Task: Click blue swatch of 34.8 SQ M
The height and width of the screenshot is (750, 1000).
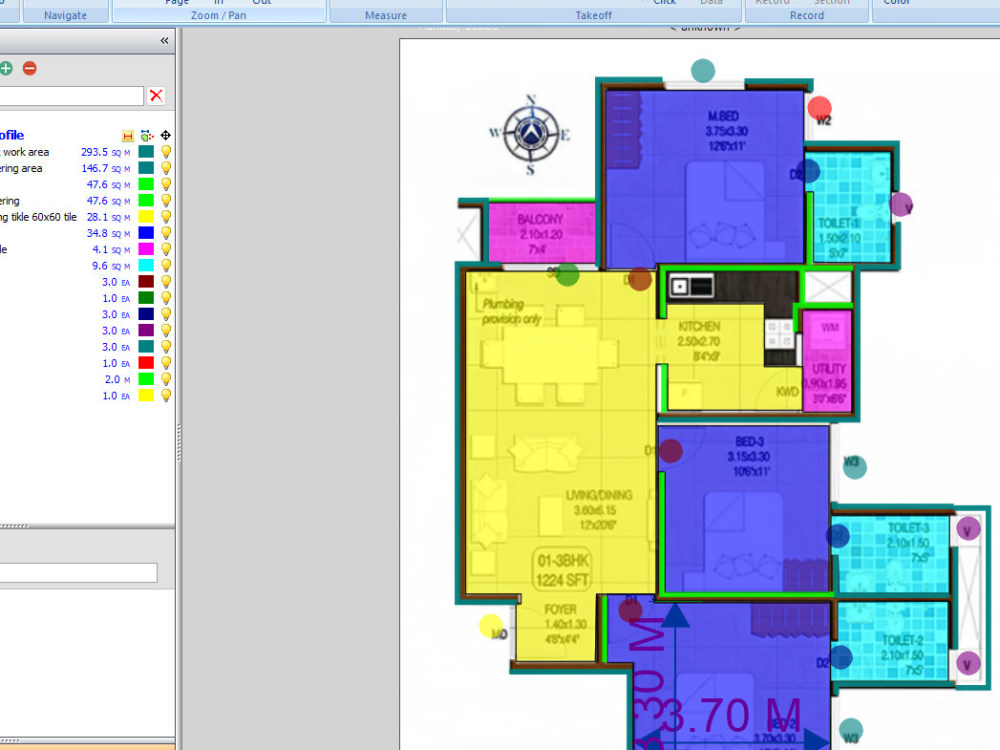Action: (146, 233)
